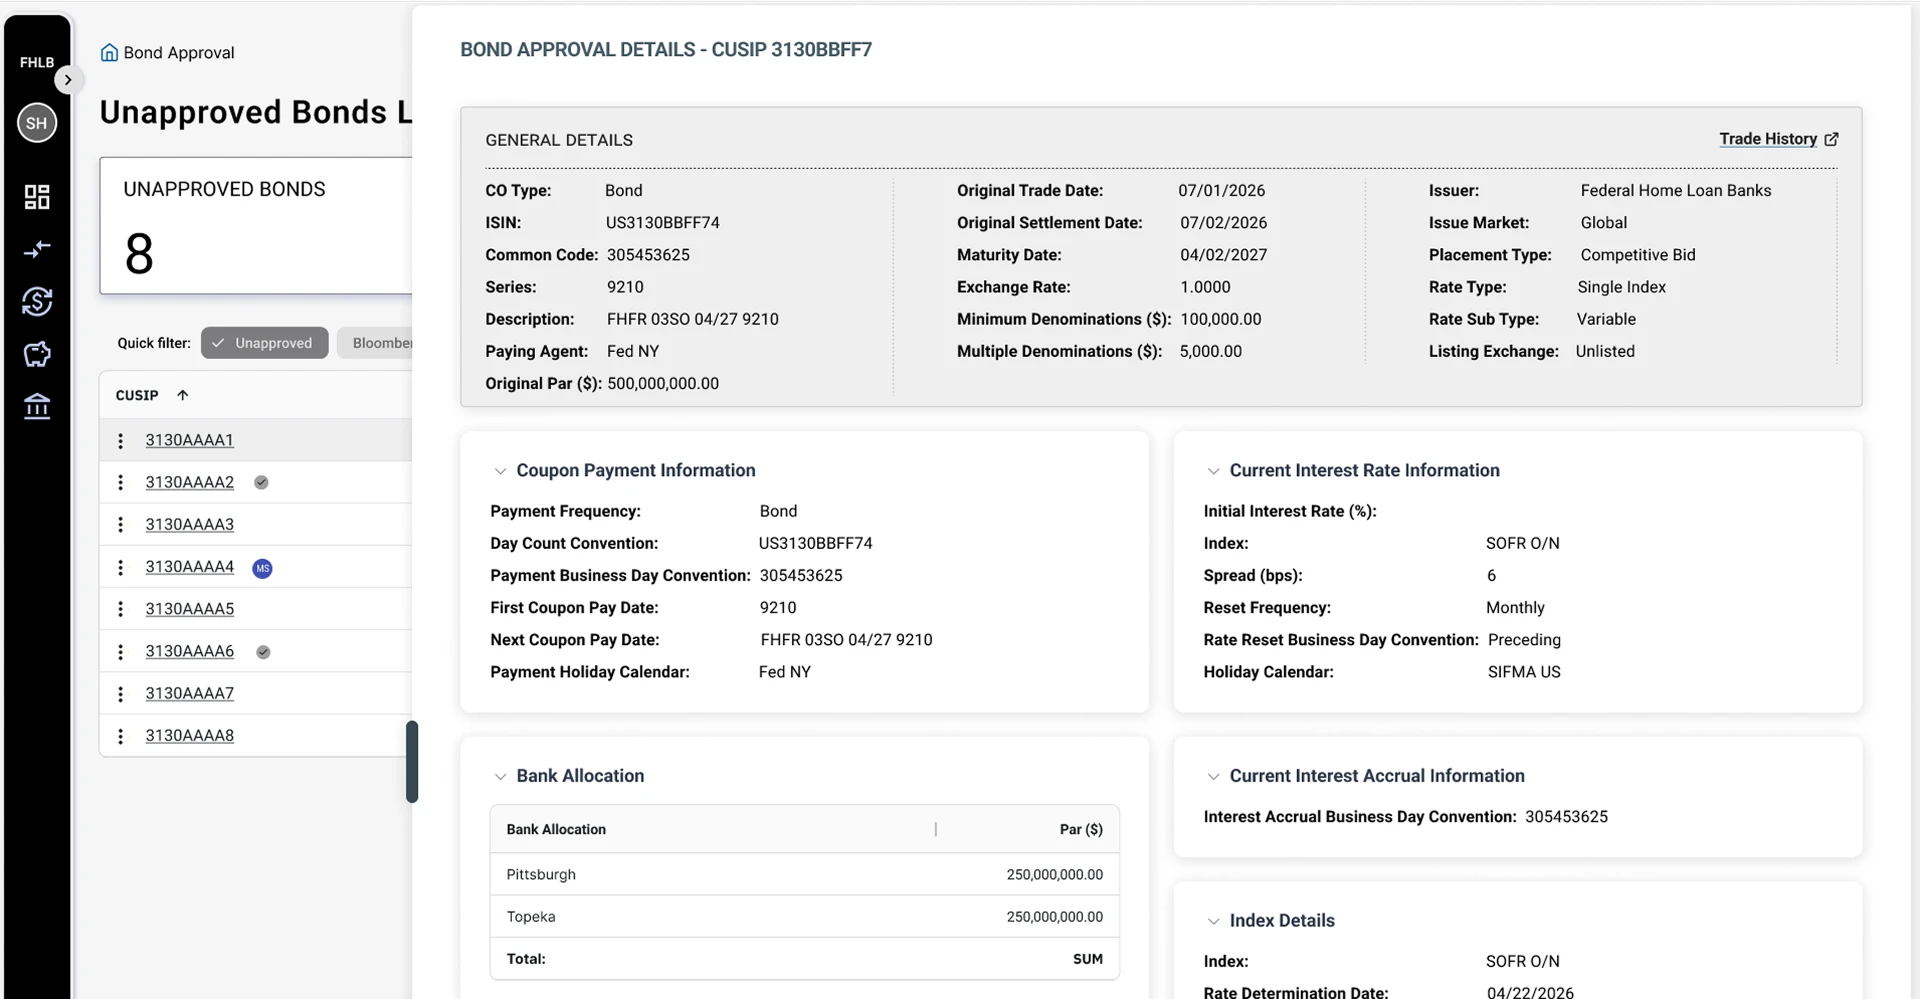This screenshot has width=1920, height=999.
Task: Click the check badge beside 3130AAAA6
Action: [x=263, y=652]
